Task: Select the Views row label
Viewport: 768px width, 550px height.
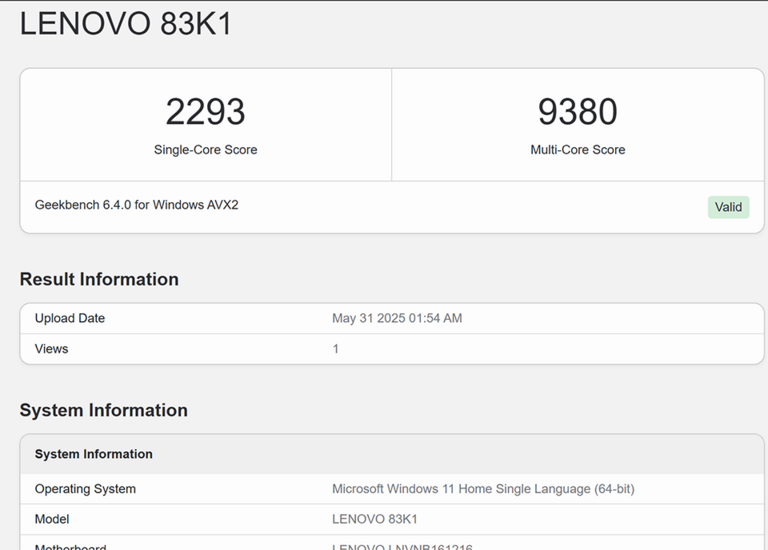Action: coord(52,349)
